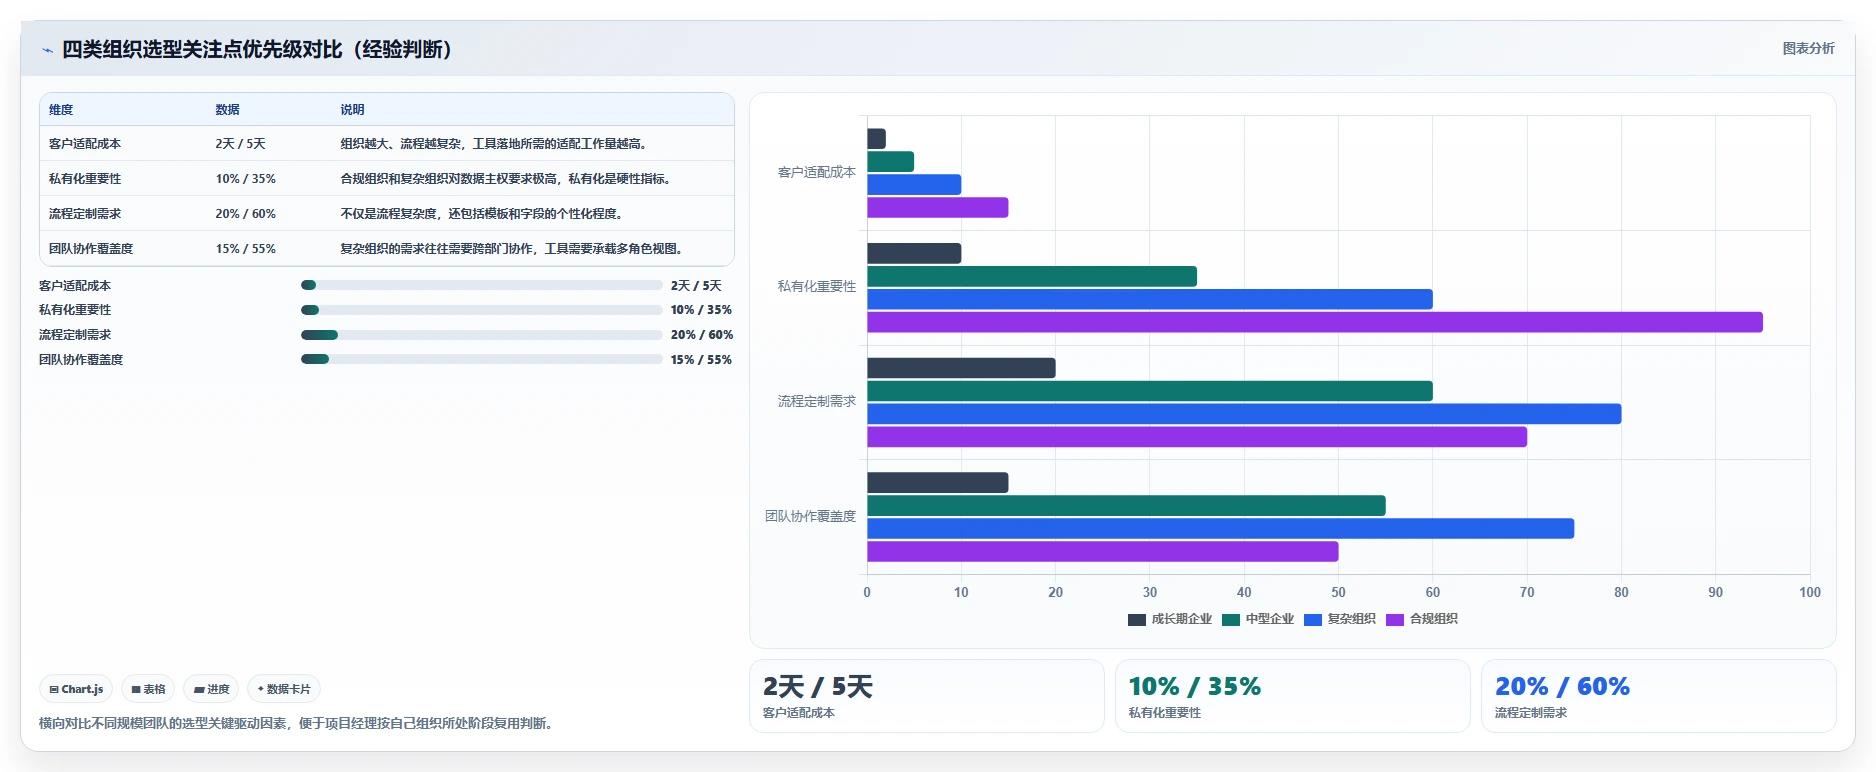Open the 2天 / 5天 客户适配成本 stat card
The image size is (1876, 772).
click(x=927, y=696)
